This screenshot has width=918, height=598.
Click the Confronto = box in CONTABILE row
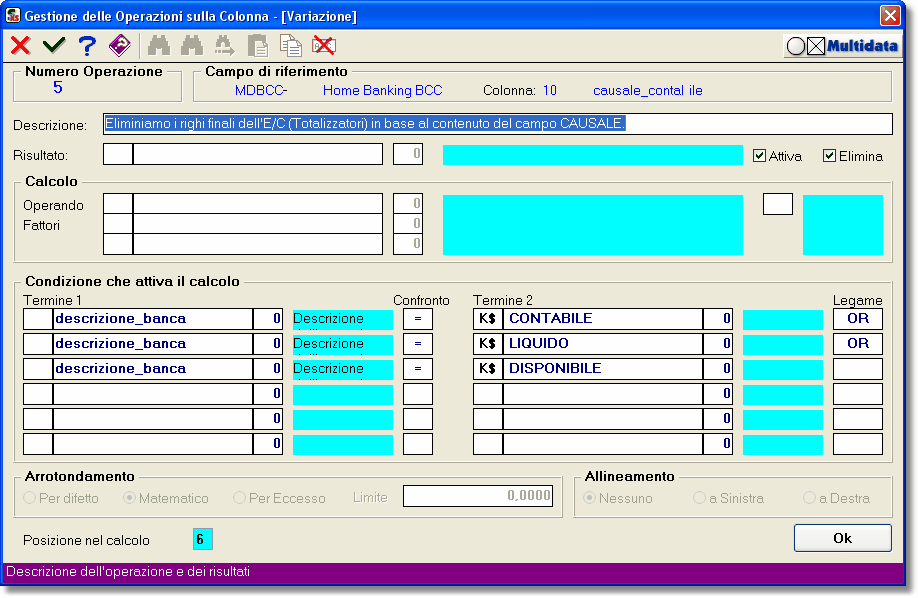pyautogui.click(x=418, y=319)
